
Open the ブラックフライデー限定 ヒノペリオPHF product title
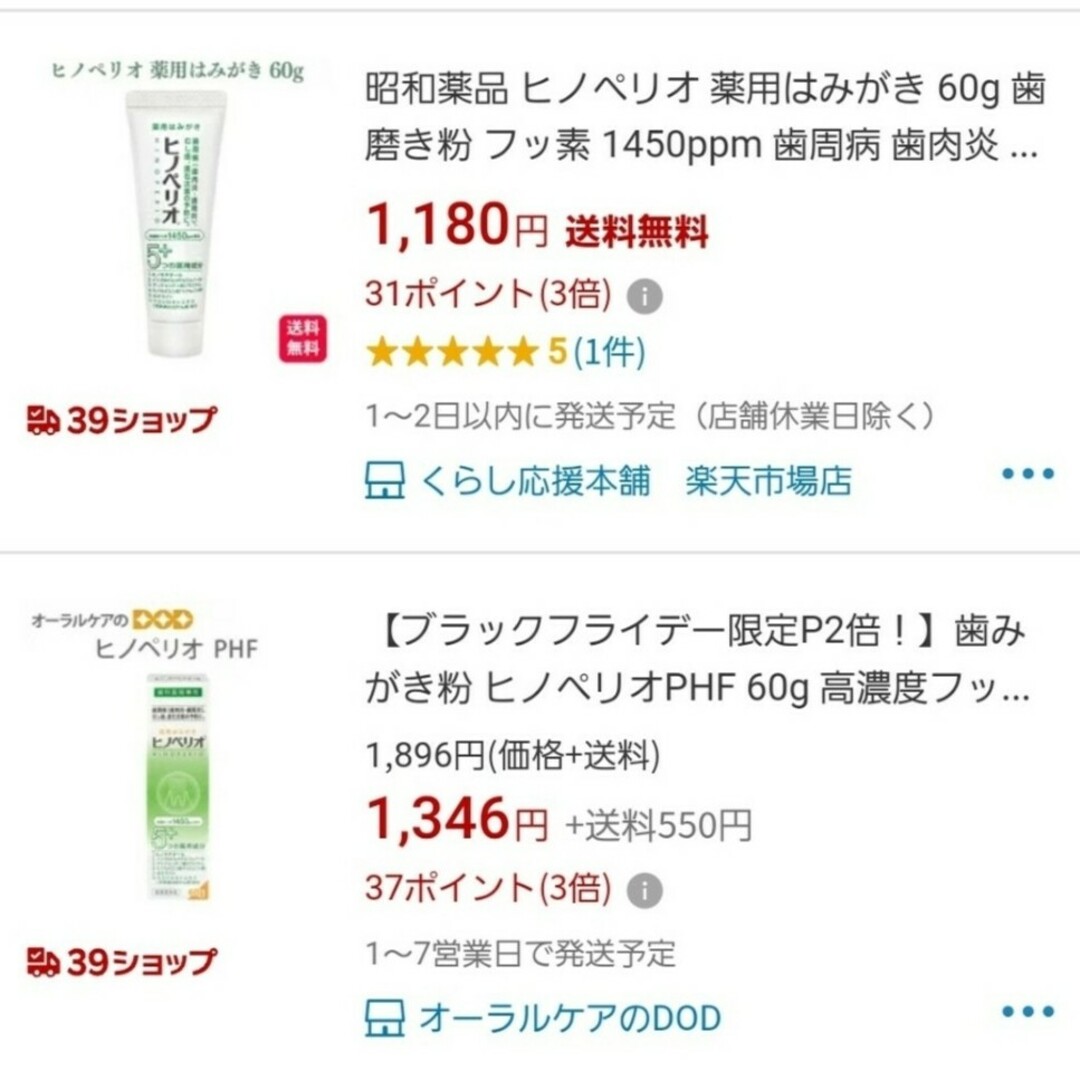[697, 659]
